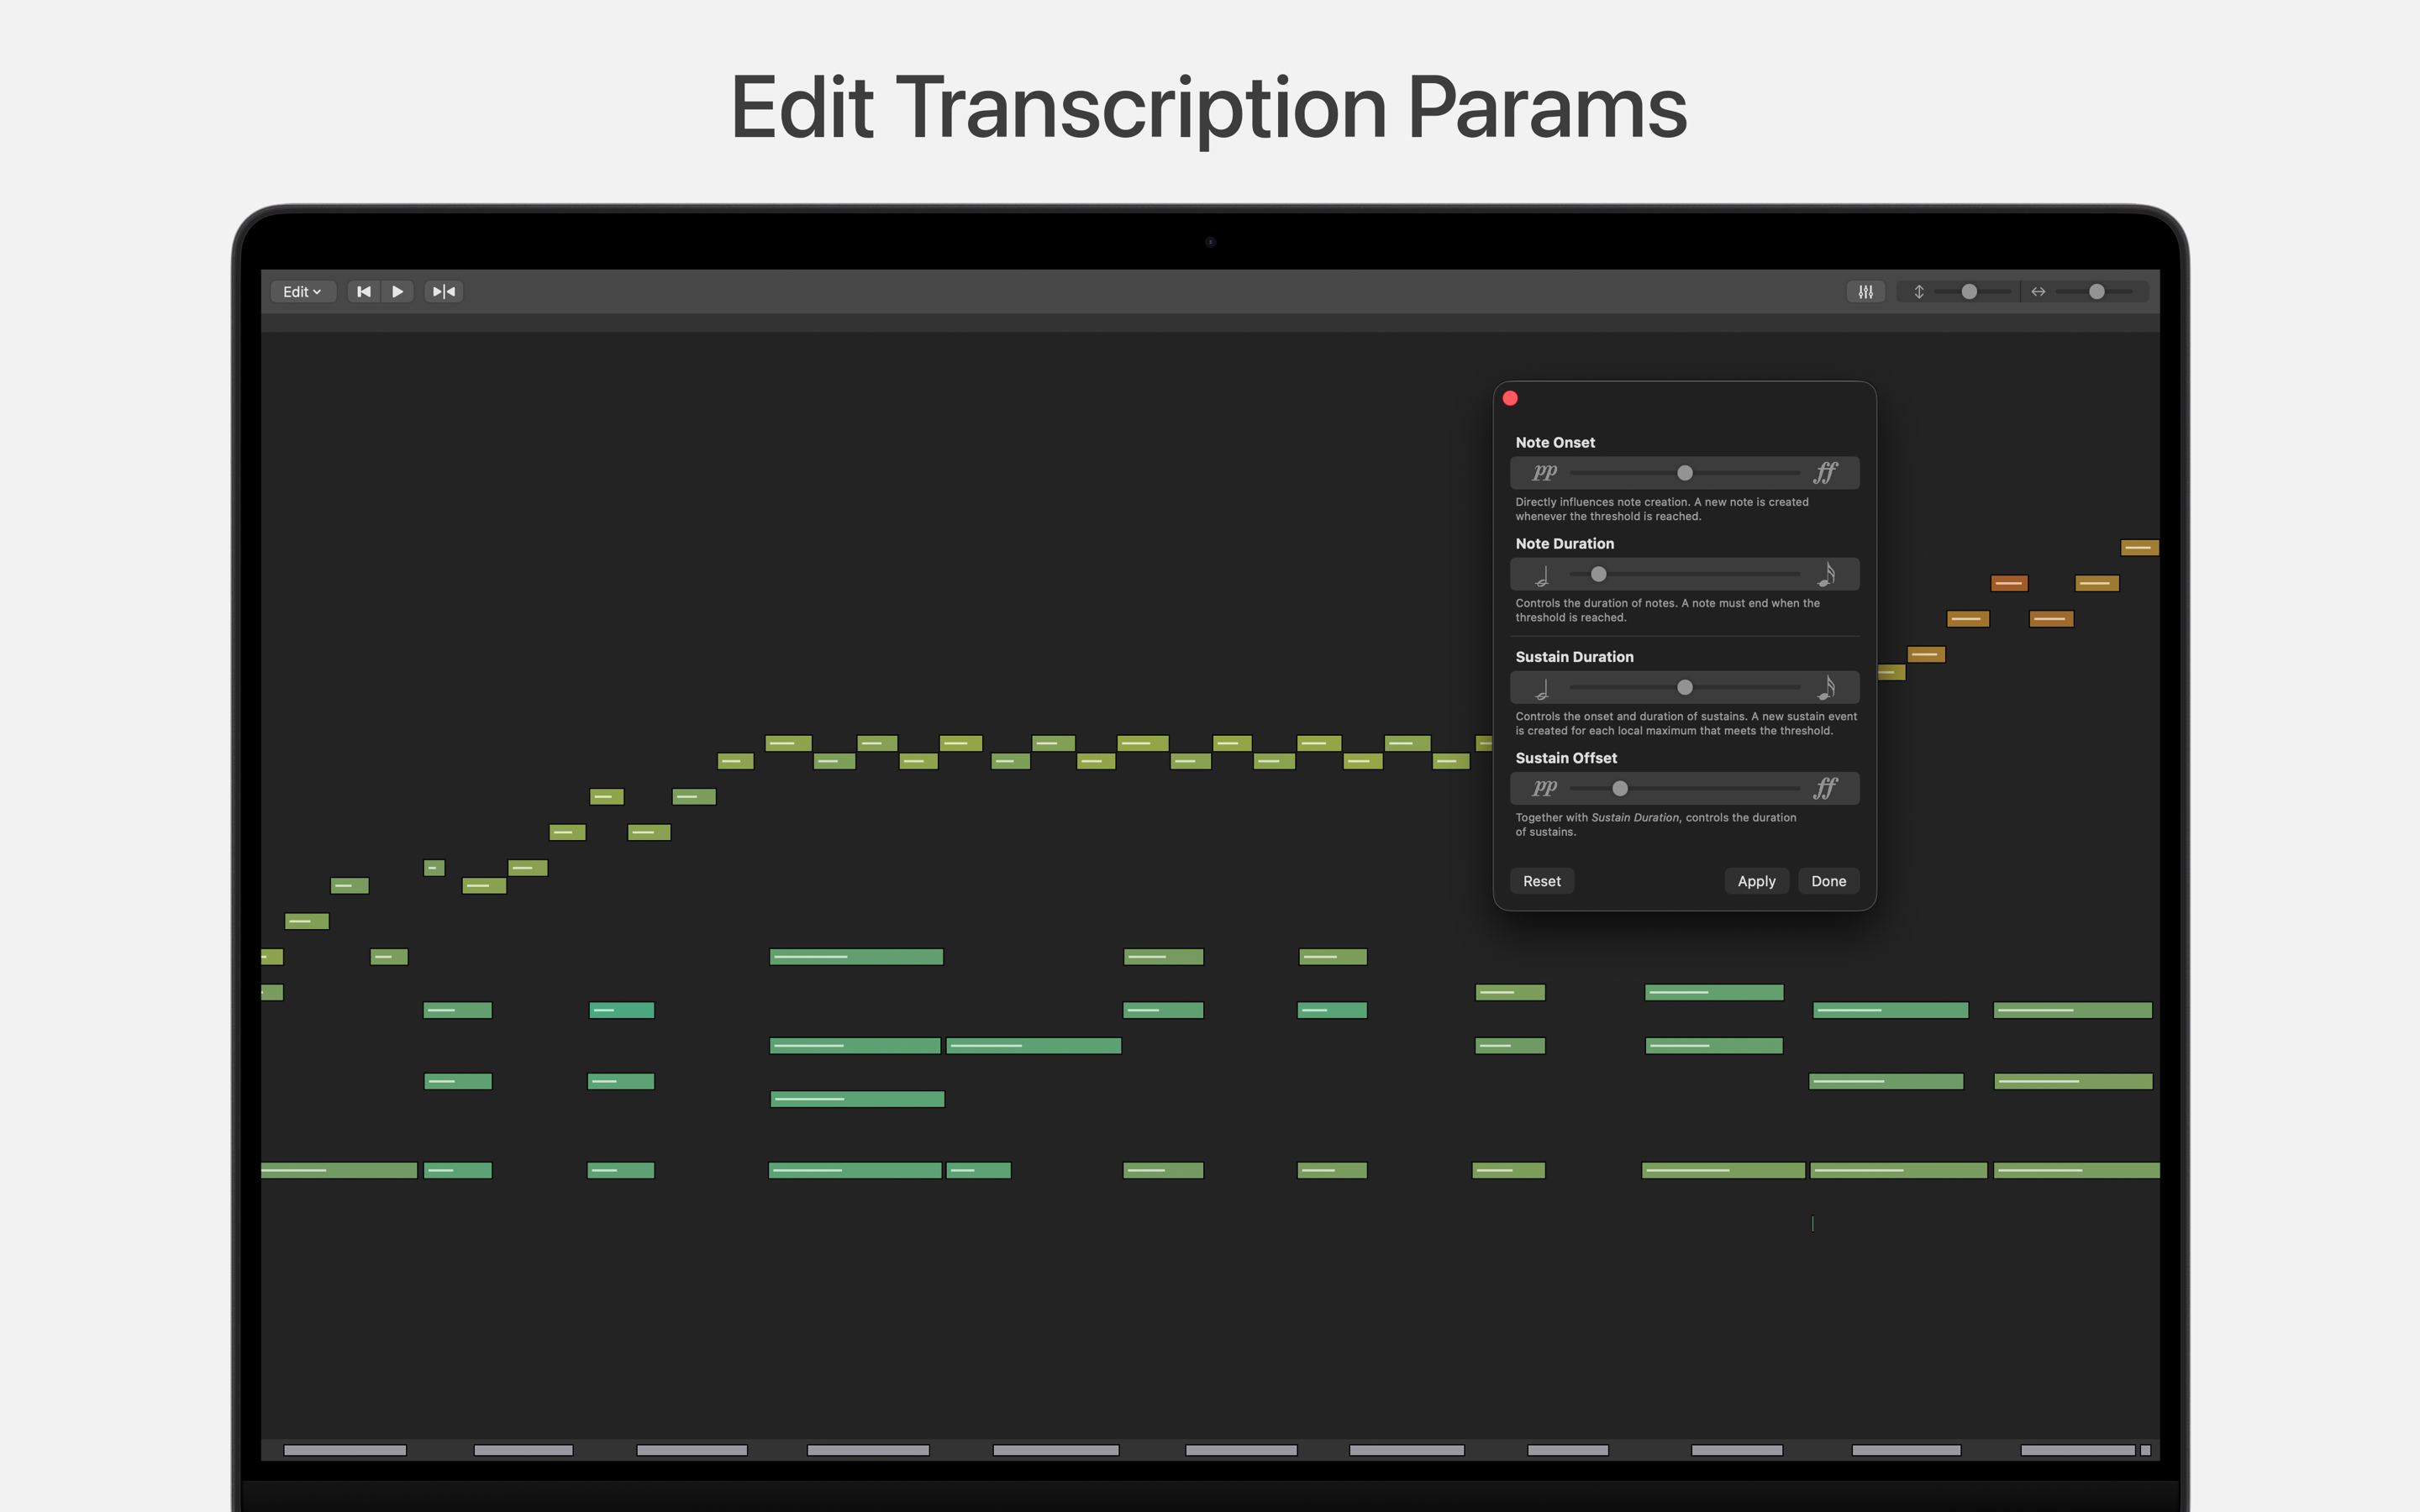2420x1512 pixels.
Task: Click the Sustain Duration slider handle
Action: [x=1685, y=687]
